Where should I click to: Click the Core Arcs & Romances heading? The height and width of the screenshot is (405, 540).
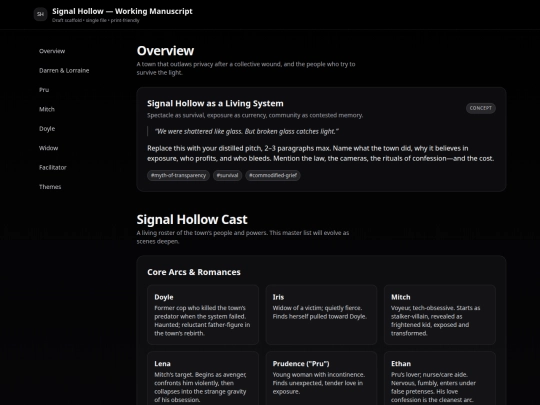coord(194,272)
